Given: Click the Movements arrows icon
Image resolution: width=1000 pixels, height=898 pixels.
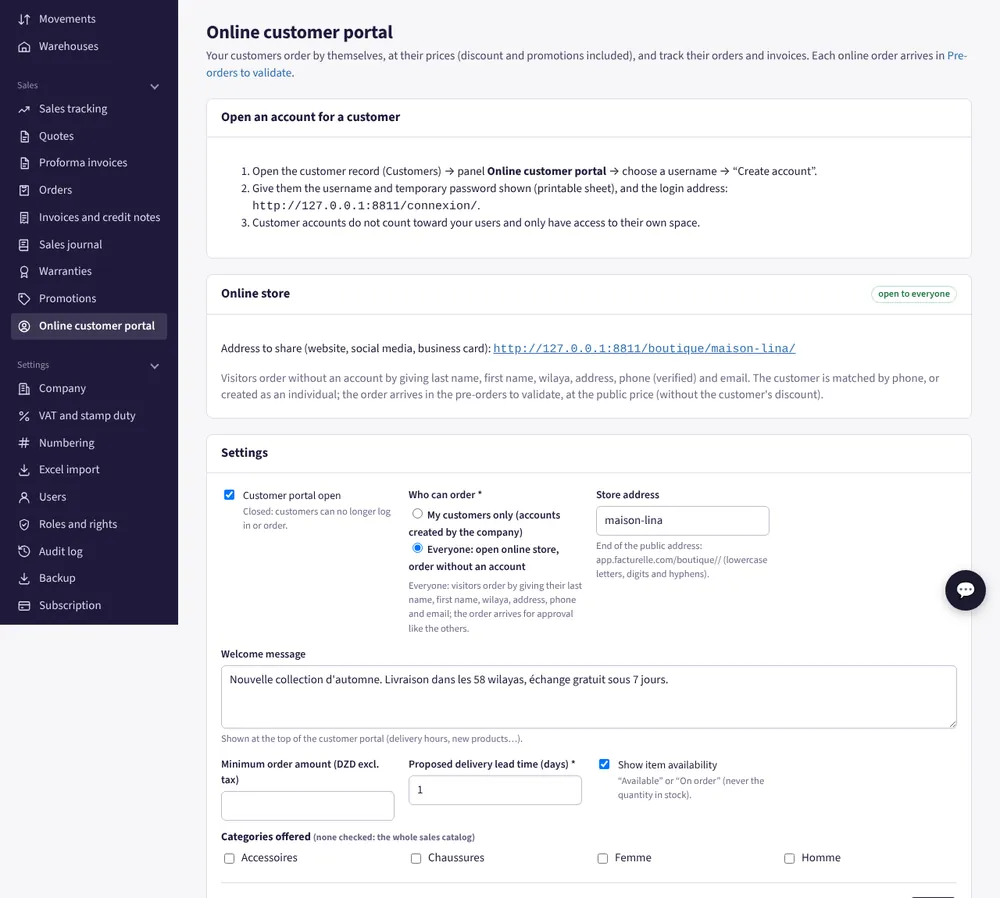Looking at the screenshot, I should 24,19.
